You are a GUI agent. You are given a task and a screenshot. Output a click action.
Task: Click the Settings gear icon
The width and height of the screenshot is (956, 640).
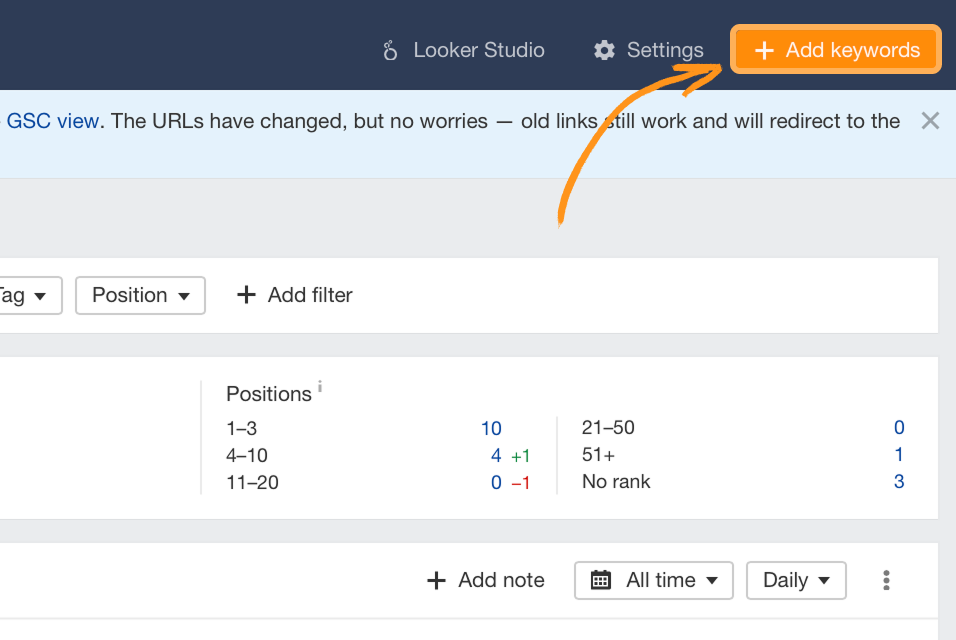point(605,50)
